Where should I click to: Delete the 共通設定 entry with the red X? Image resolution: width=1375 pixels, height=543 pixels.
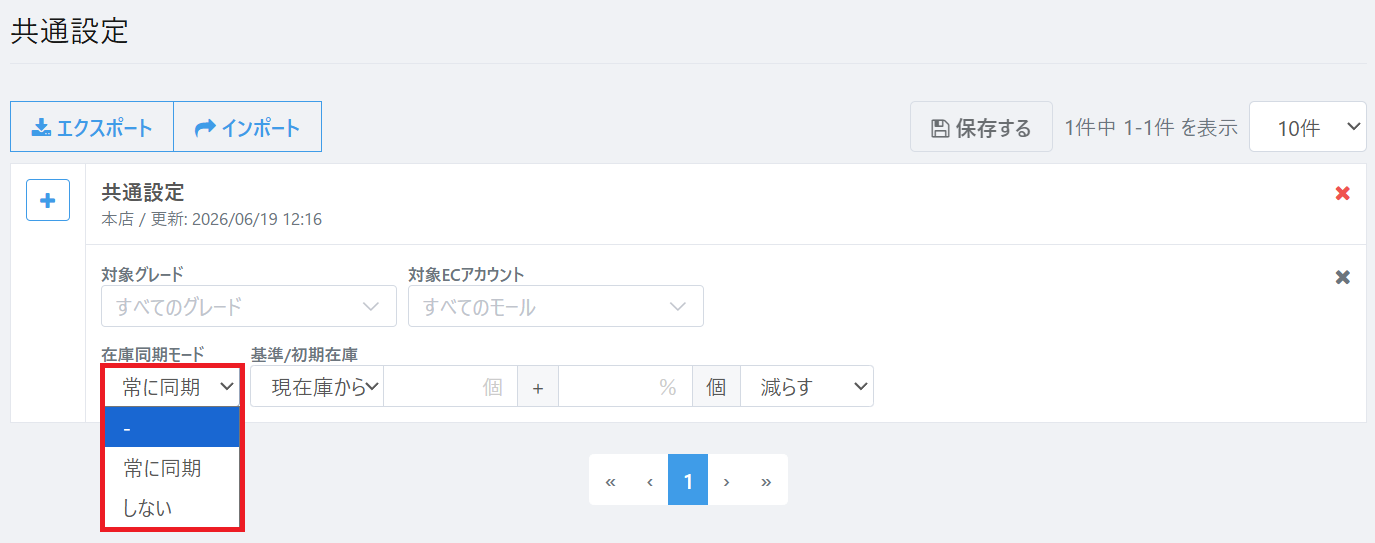pyautogui.click(x=1343, y=193)
